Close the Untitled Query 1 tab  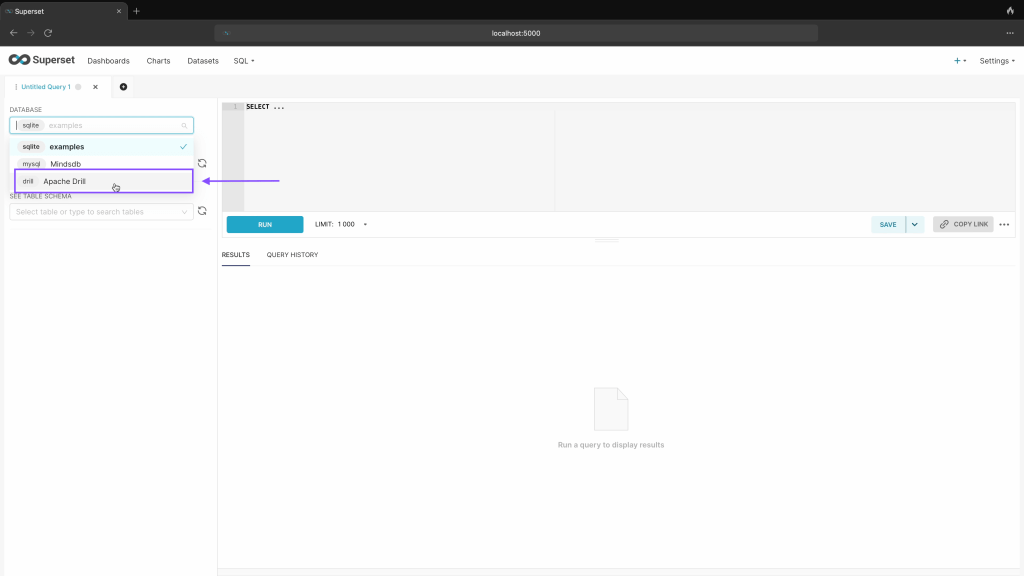(x=96, y=87)
